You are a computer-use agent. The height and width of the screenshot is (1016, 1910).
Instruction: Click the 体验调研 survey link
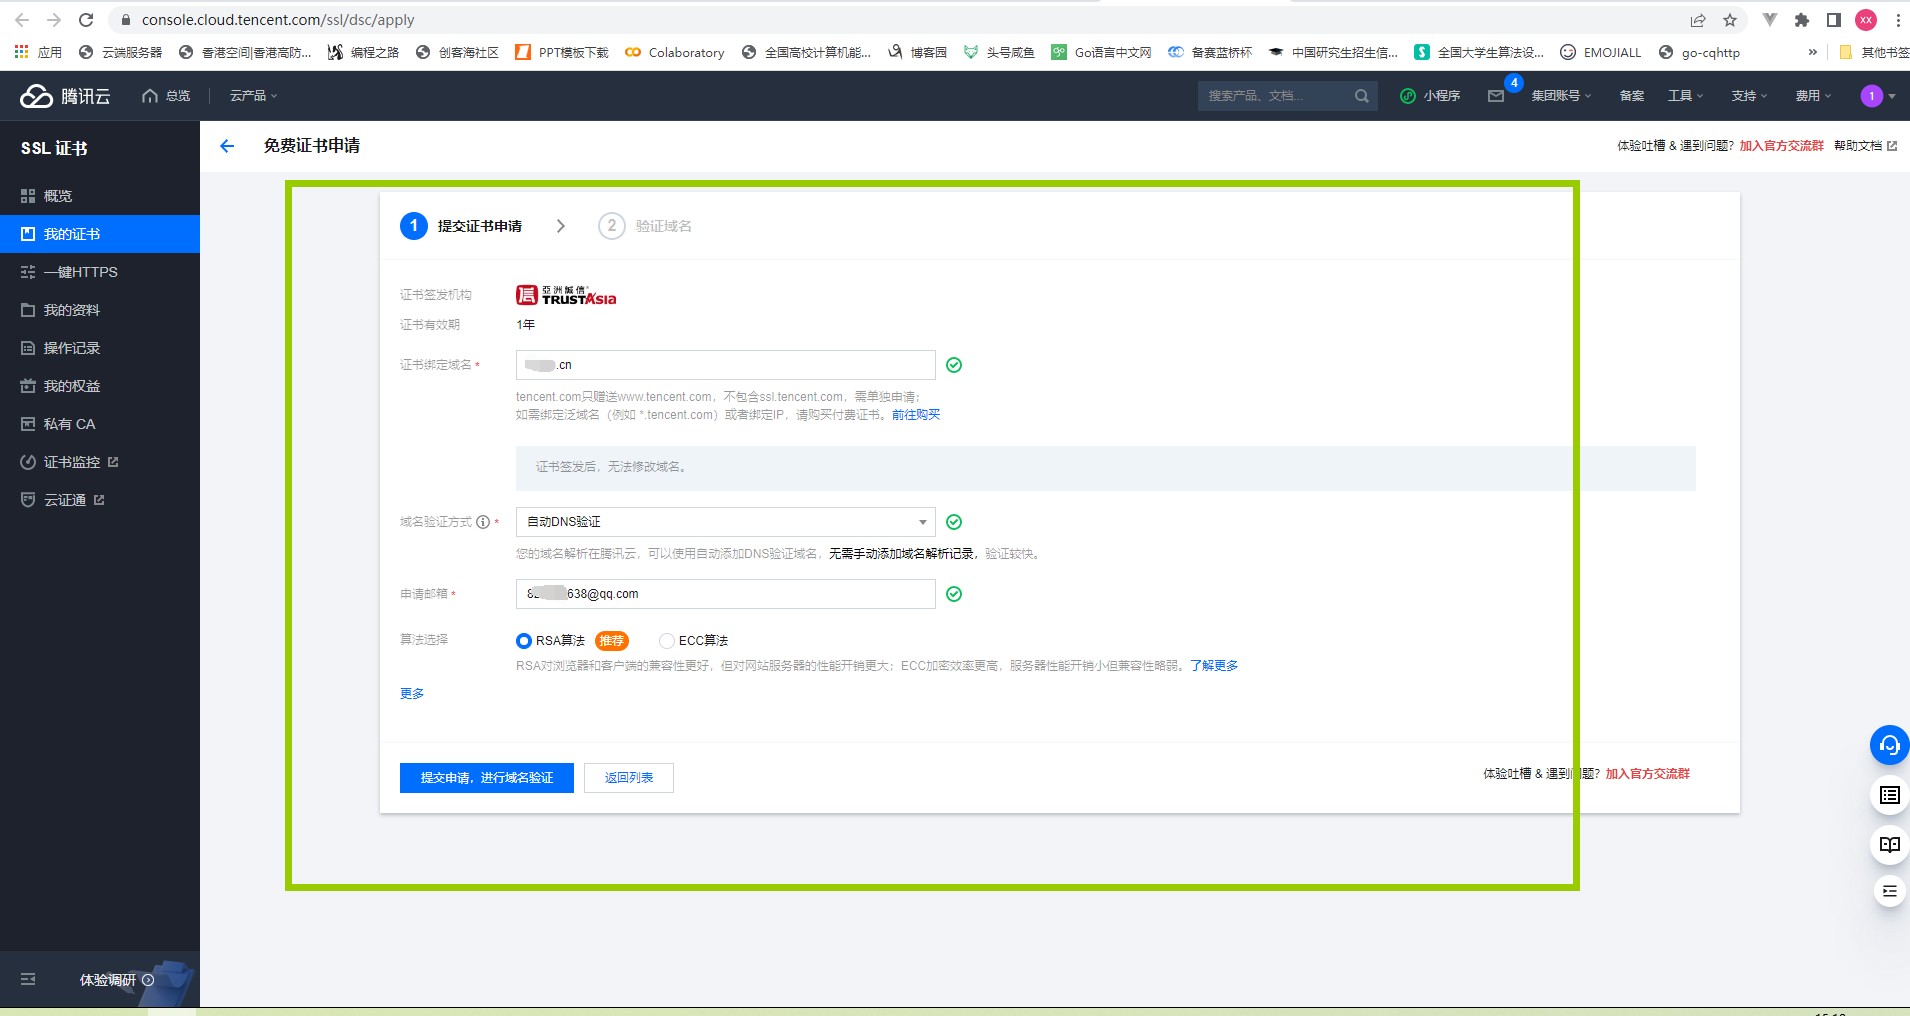[117, 980]
